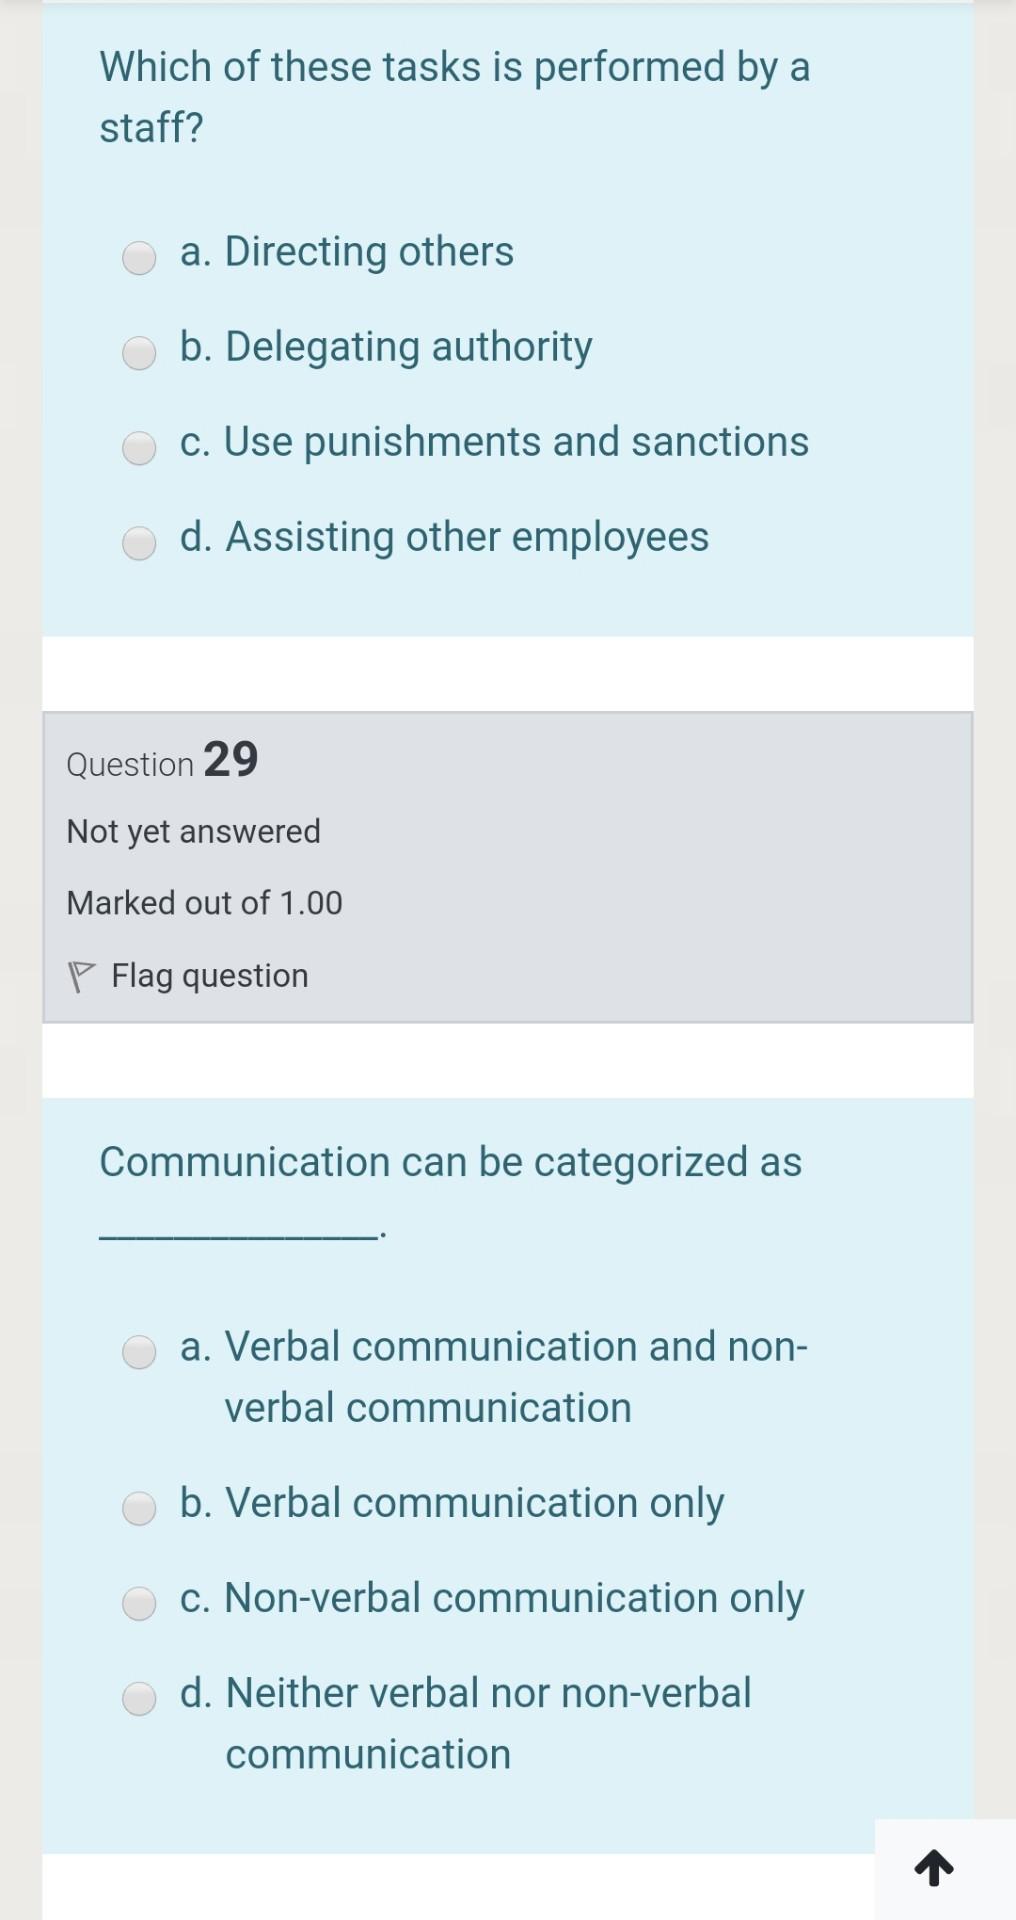Click the staff task question text
The height and width of the screenshot is (1920, 1016).
[x=455, y=96]
